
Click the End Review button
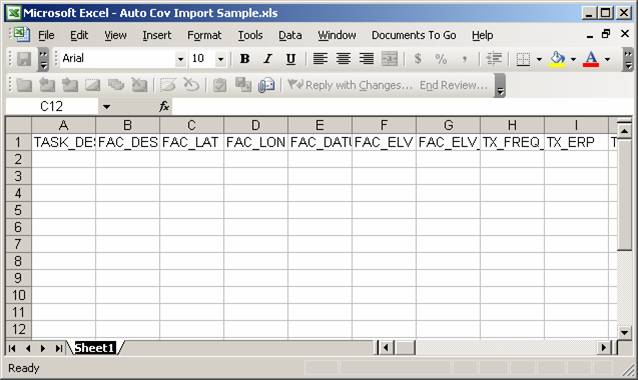click(x=454, y=85)
